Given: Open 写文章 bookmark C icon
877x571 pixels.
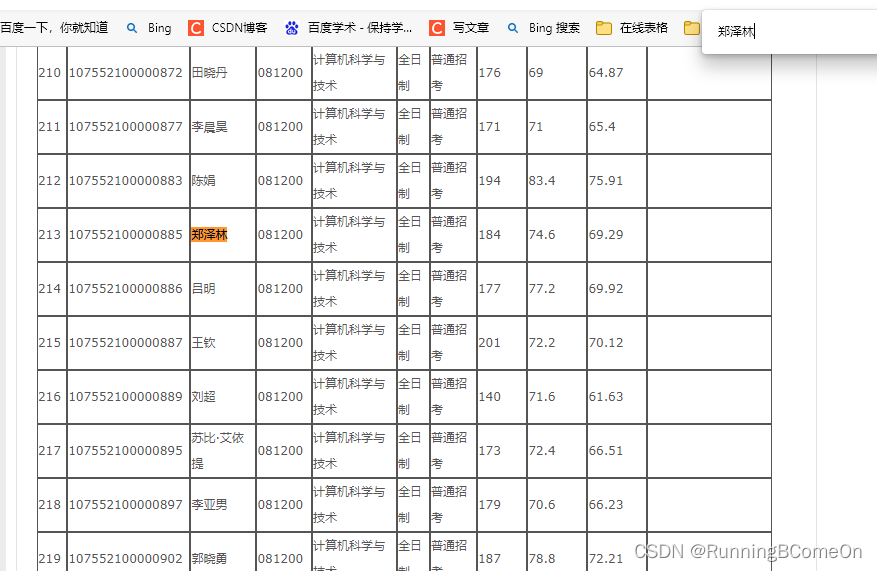Looking at the screenshot, I should 437,28.
